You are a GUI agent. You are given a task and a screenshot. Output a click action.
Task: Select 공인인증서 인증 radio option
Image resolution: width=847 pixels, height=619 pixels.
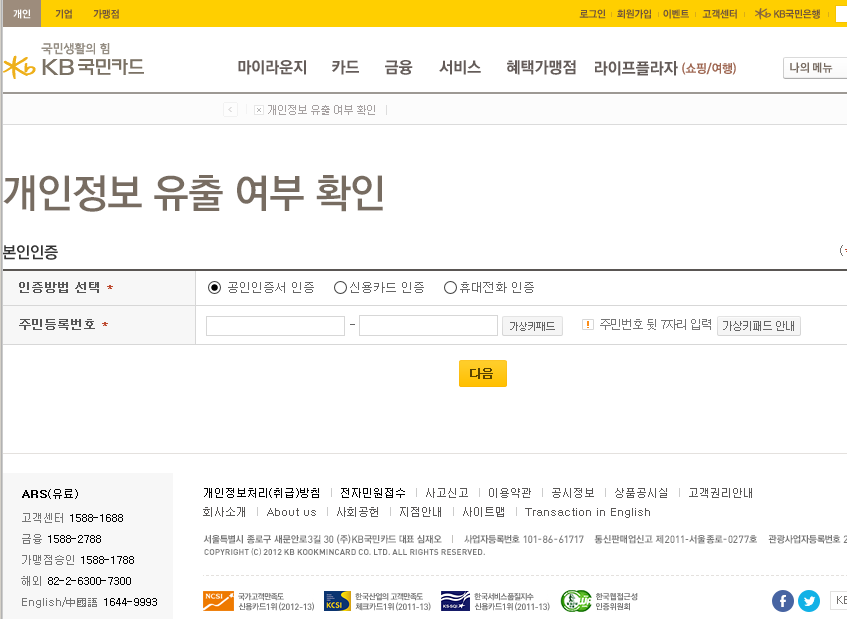(214, 288)
